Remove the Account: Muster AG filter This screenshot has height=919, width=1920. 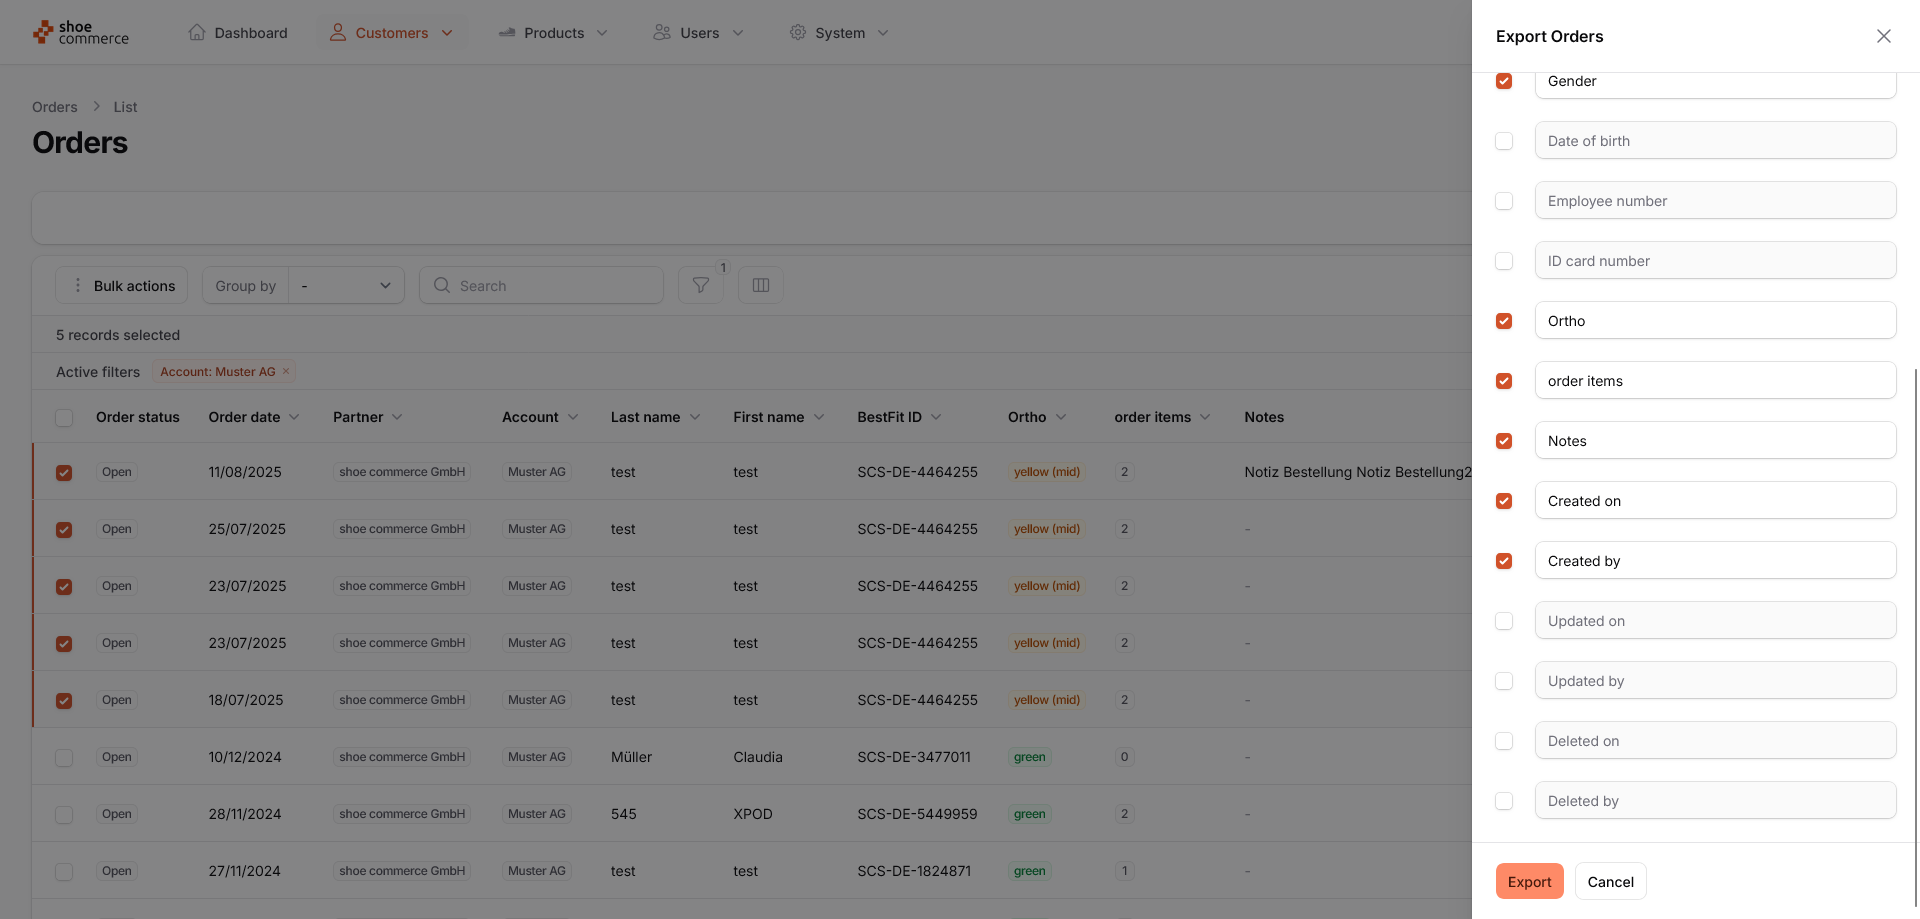pyautogui.click(x=286, y=372)
